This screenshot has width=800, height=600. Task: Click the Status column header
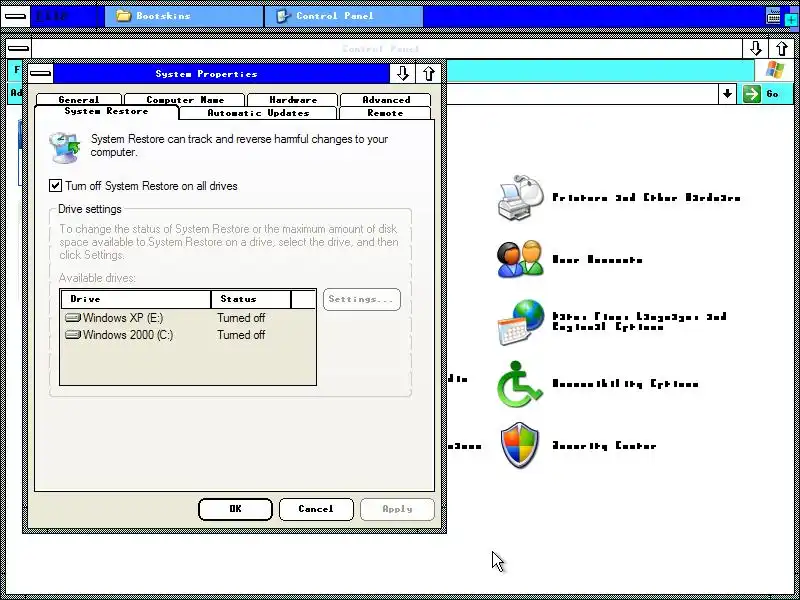[251, 299]
